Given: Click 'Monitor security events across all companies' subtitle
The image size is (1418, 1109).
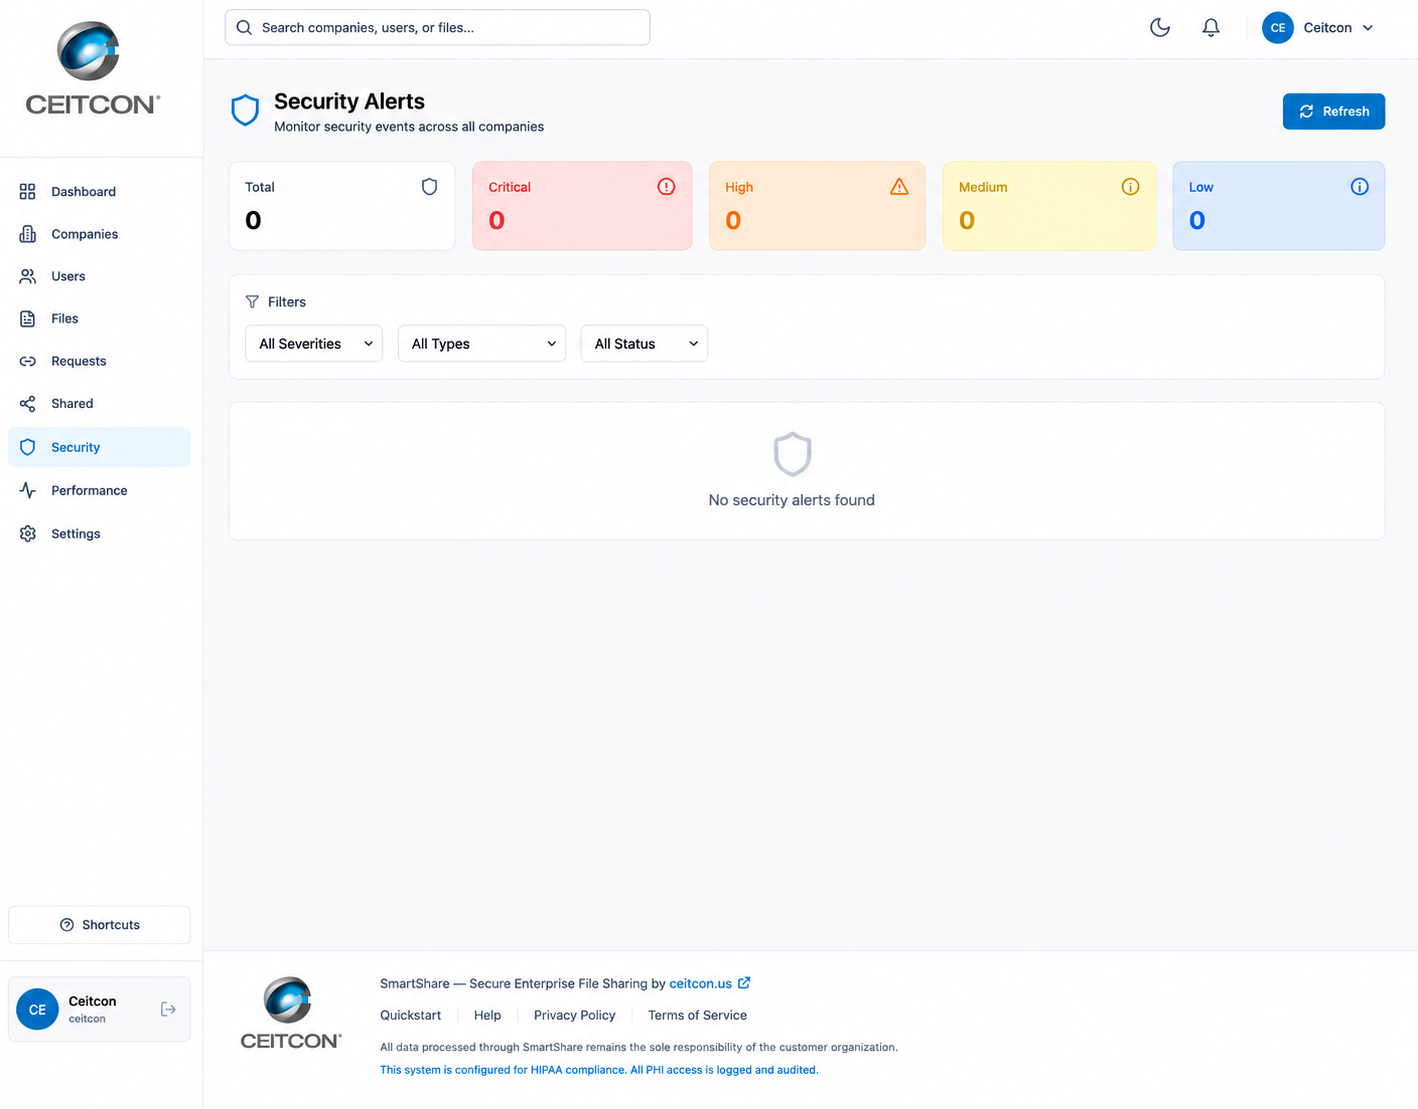Looking at the screenshot, I should pos(409,127).
